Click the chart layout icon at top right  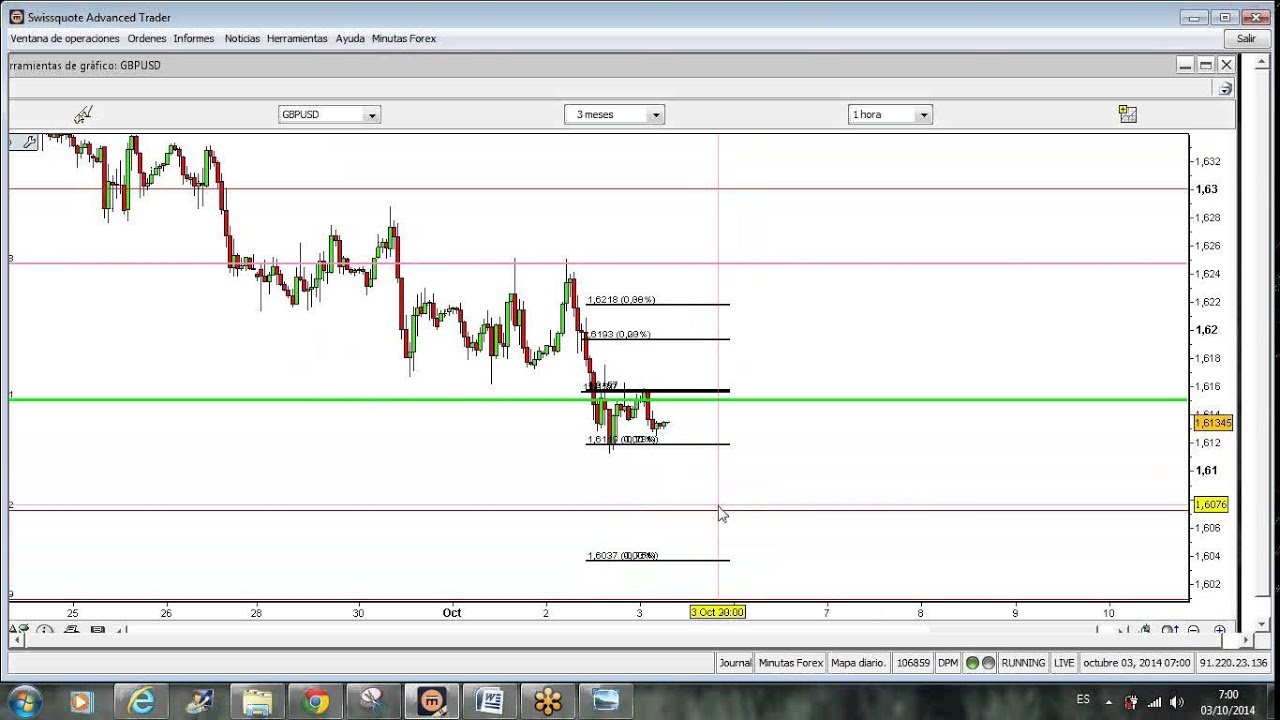[x=1128, y=114]
